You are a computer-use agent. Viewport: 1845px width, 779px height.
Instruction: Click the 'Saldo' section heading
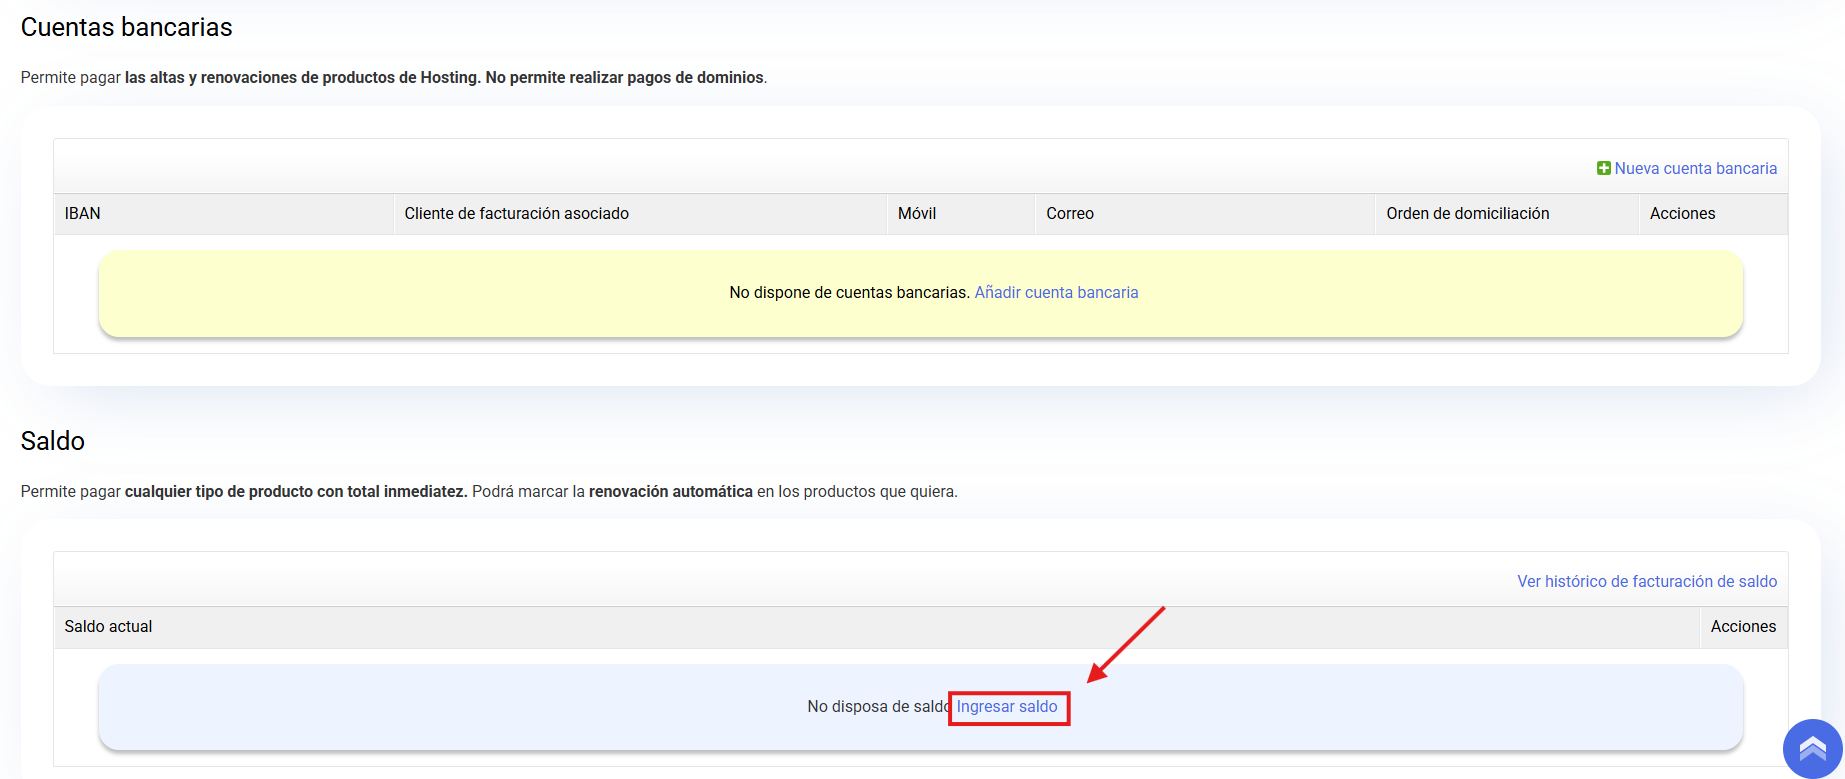click(53, 441)
